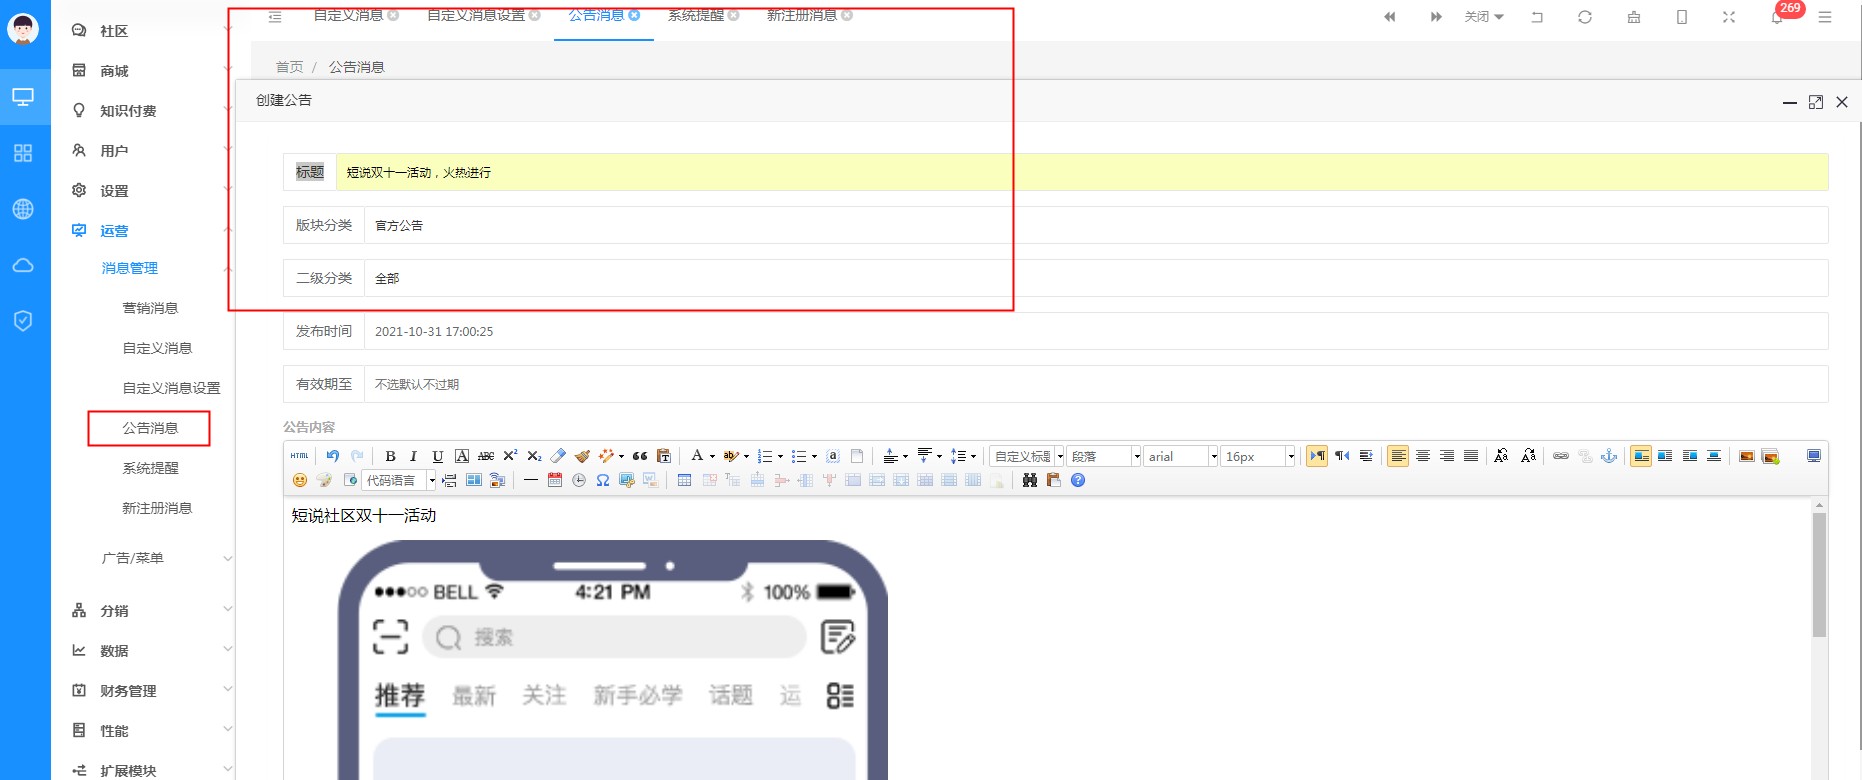This screenshot has width=1862, height=780.
Task: Open editor help question mark icon
Action: (1078, 480)
